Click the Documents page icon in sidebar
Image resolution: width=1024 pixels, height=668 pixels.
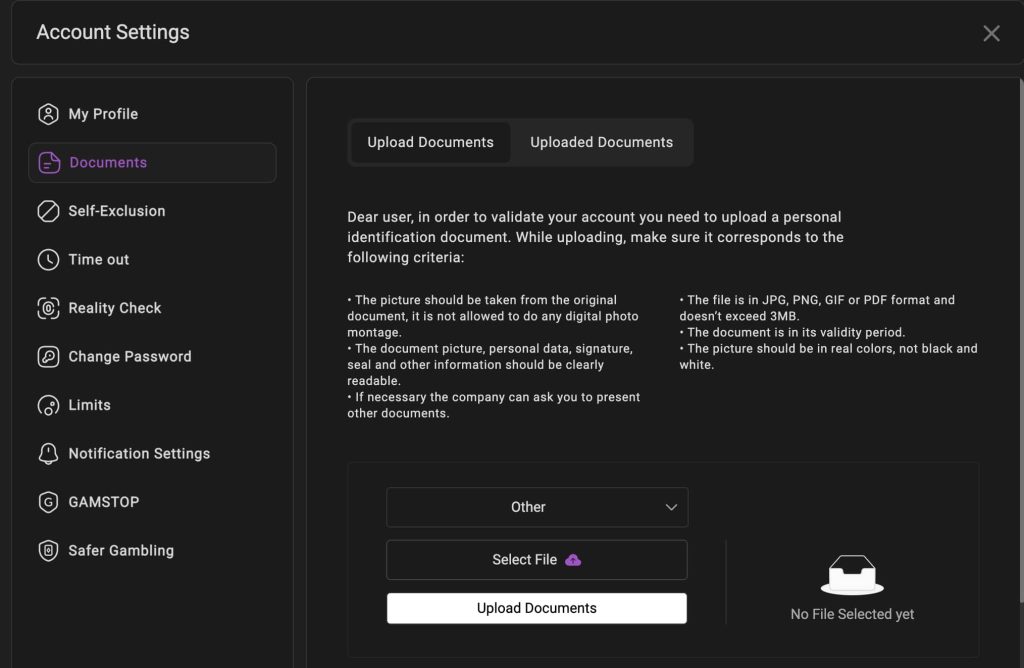pyautogui.click(x=49, y=163)
